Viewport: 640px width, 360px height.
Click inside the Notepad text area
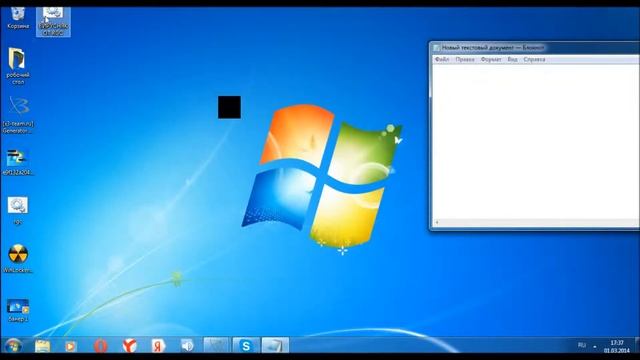(x=536, y=141)
